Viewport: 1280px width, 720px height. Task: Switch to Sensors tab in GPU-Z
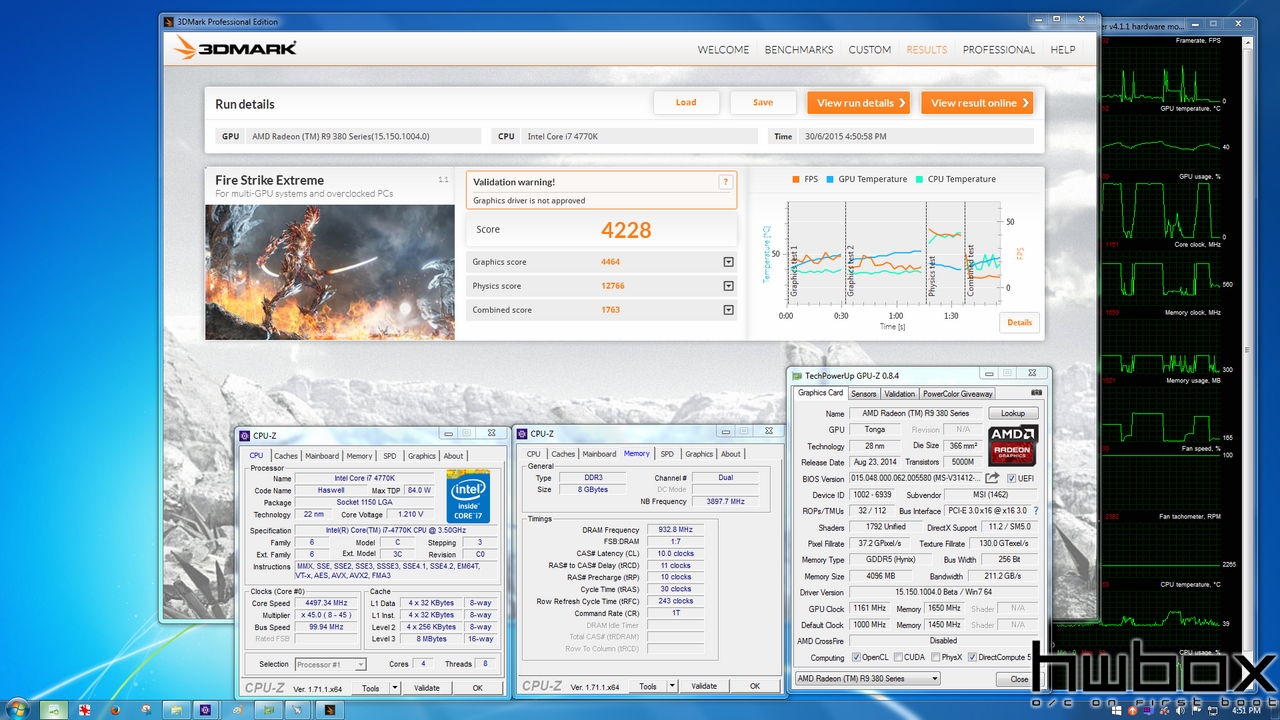tap(864, 394)
